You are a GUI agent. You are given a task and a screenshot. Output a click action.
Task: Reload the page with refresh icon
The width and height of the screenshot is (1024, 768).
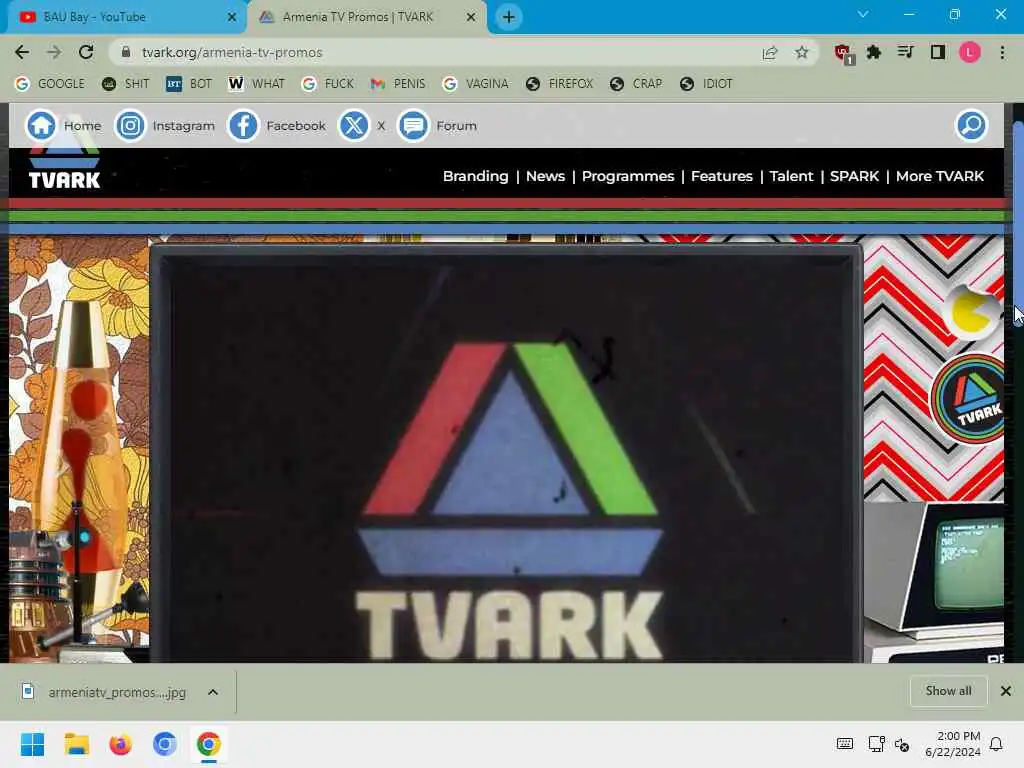click(86, 52)
